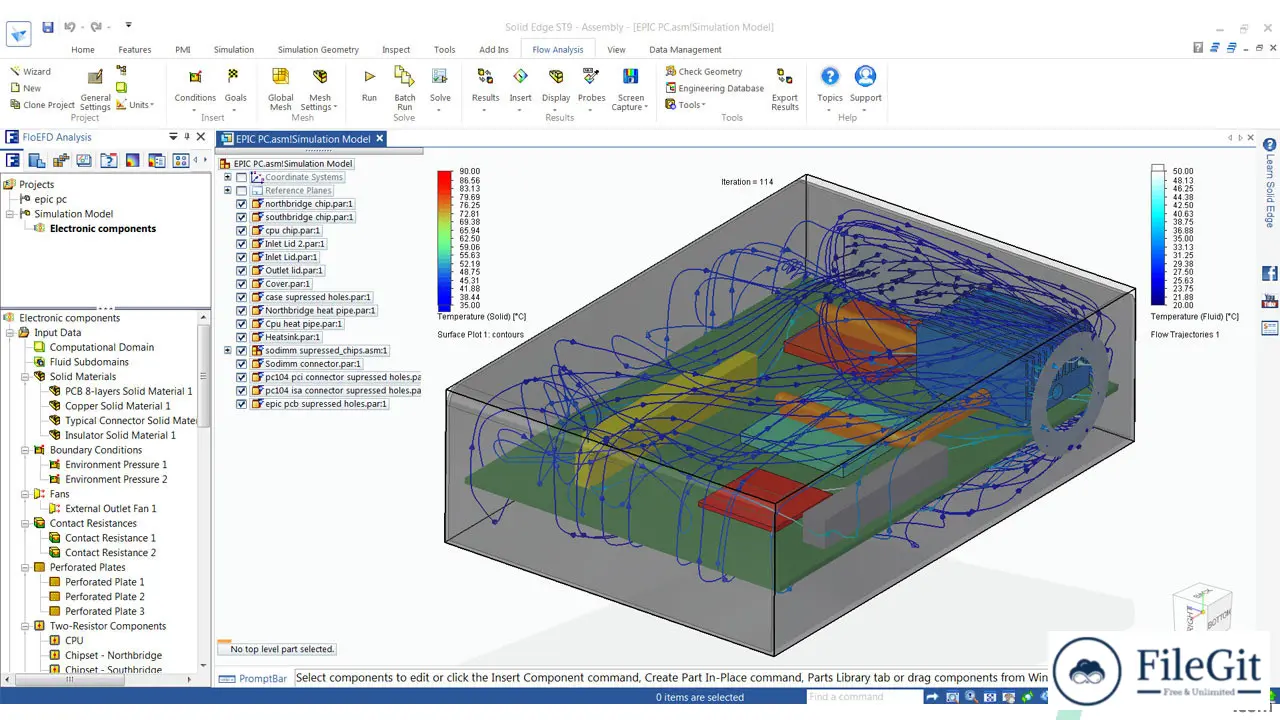Click the Goals flag icon
The width and height of the screenshot is (1280, 720).
[x=235, y=77]
